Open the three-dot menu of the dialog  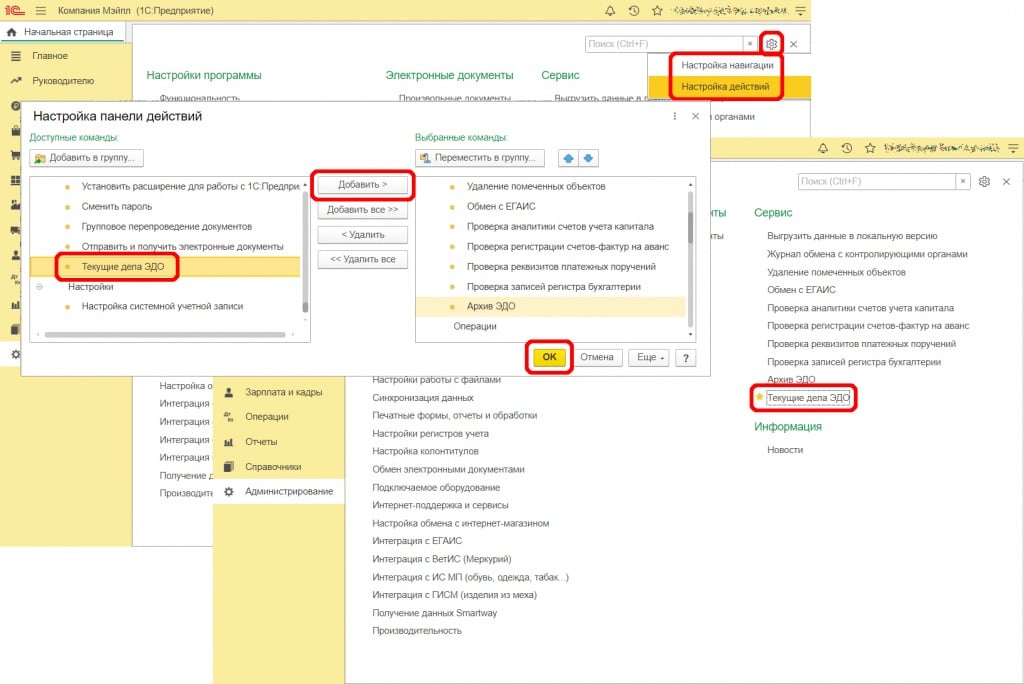tap(673, 117)
